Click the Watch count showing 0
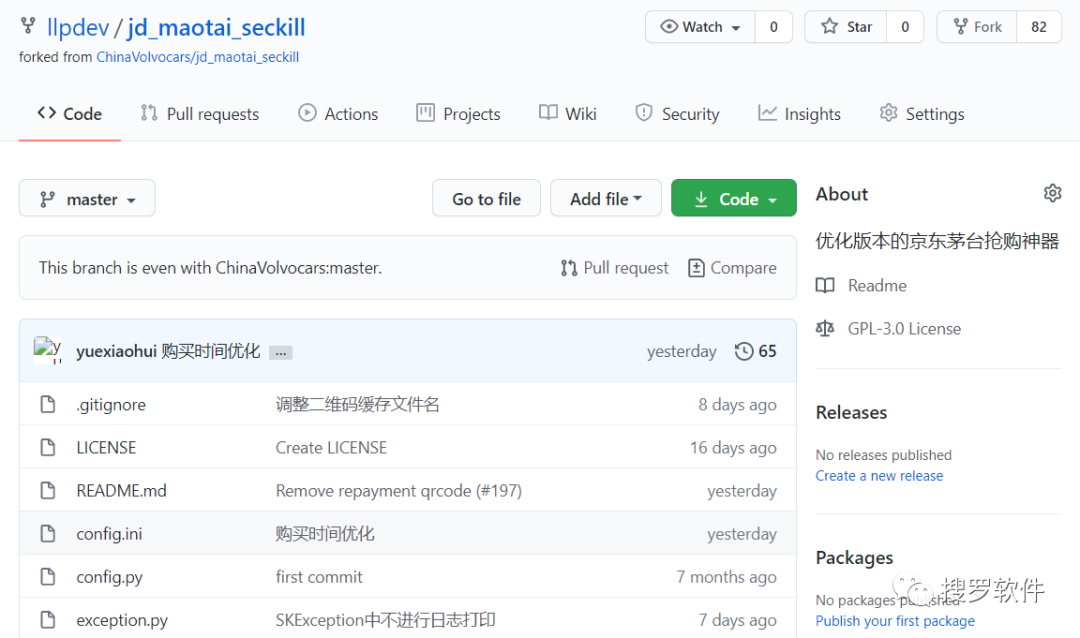 point(773,27)
